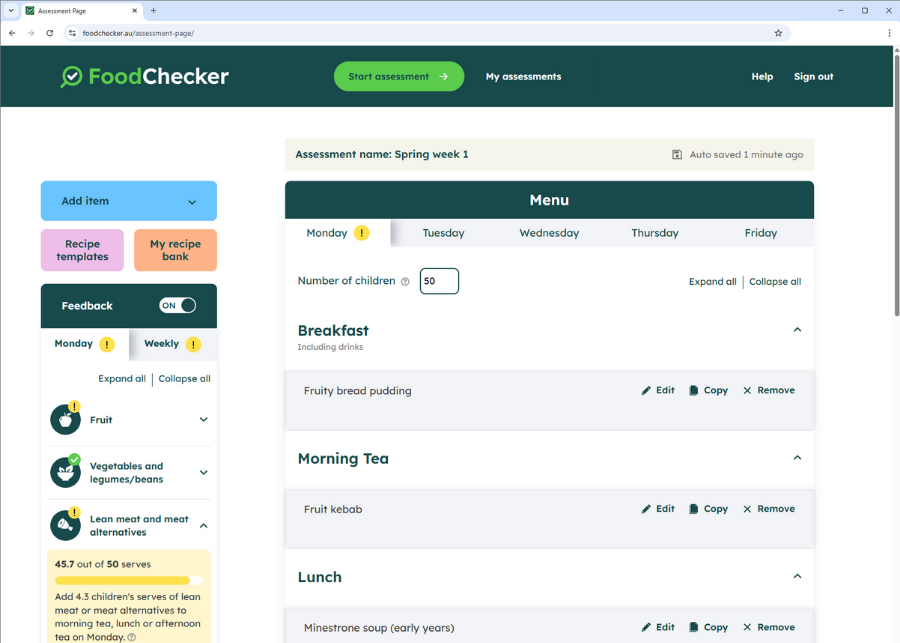
Task: Click the FoodChecker logo icon
Action: tap(72, 77)
